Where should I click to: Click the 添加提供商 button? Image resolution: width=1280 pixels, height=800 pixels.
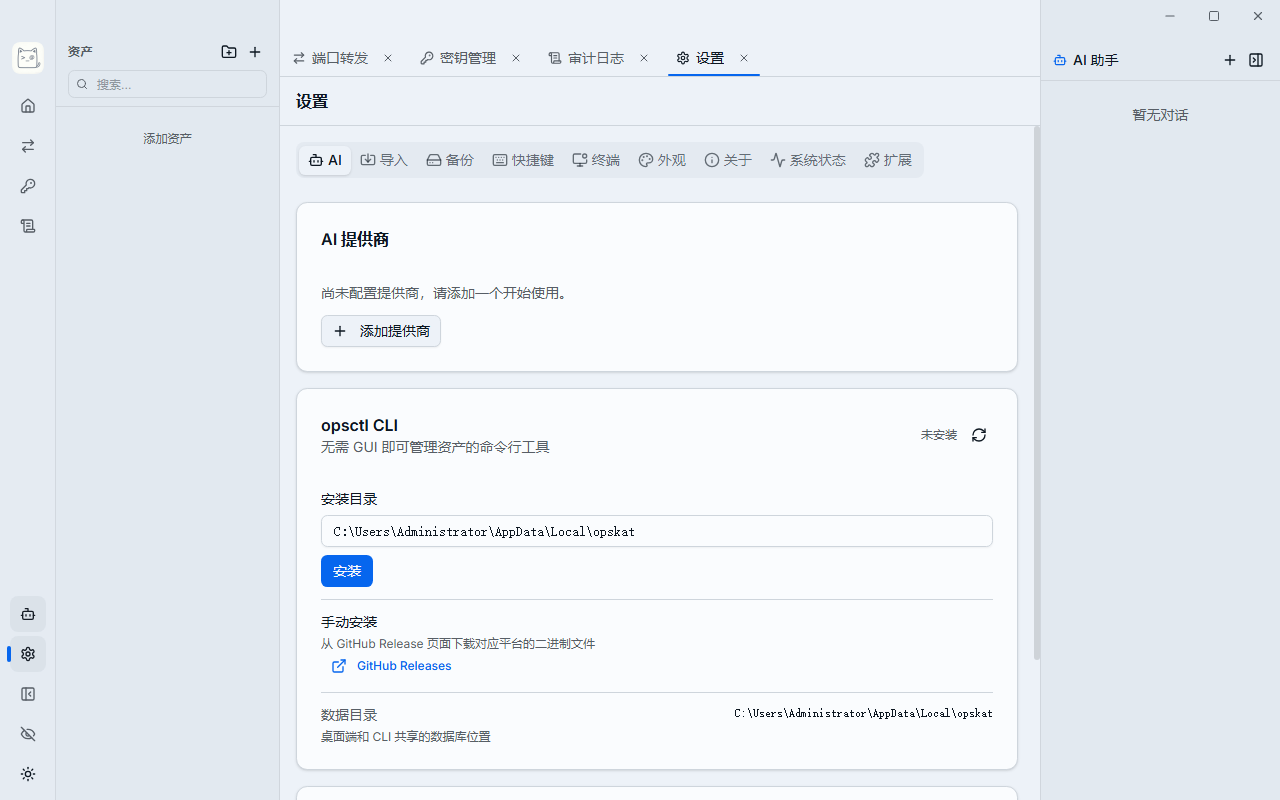[x=380, y=331]
